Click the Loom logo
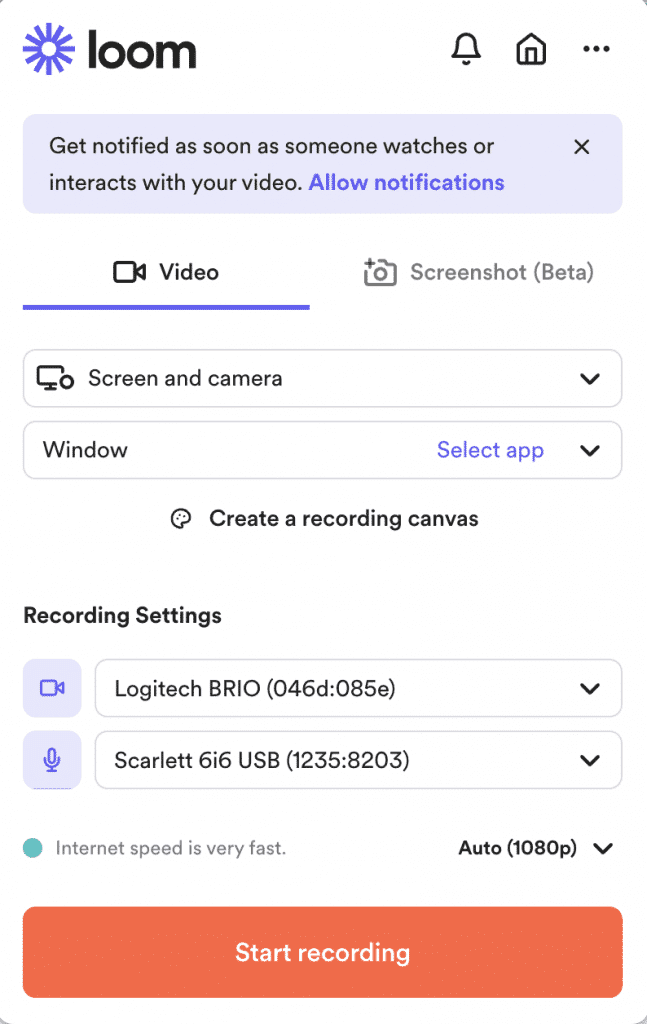 (110, 49)
